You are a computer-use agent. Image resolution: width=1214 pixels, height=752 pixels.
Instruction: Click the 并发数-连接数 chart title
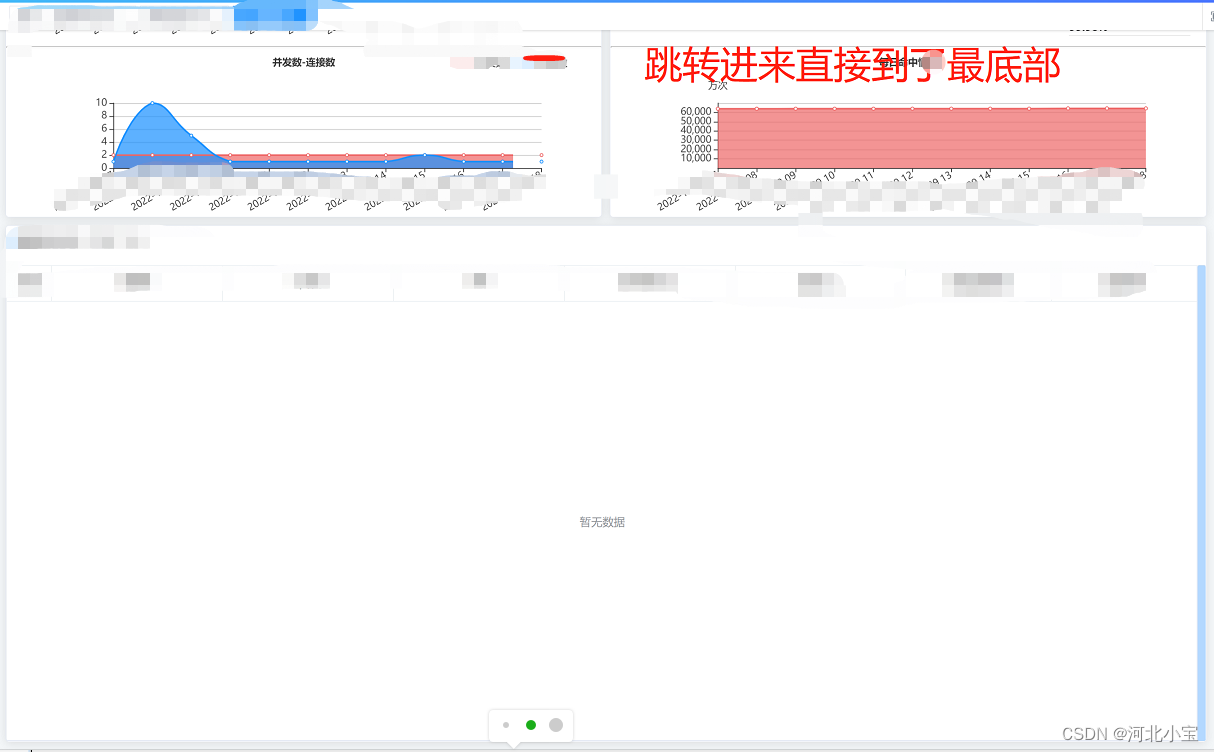point(302,61)
